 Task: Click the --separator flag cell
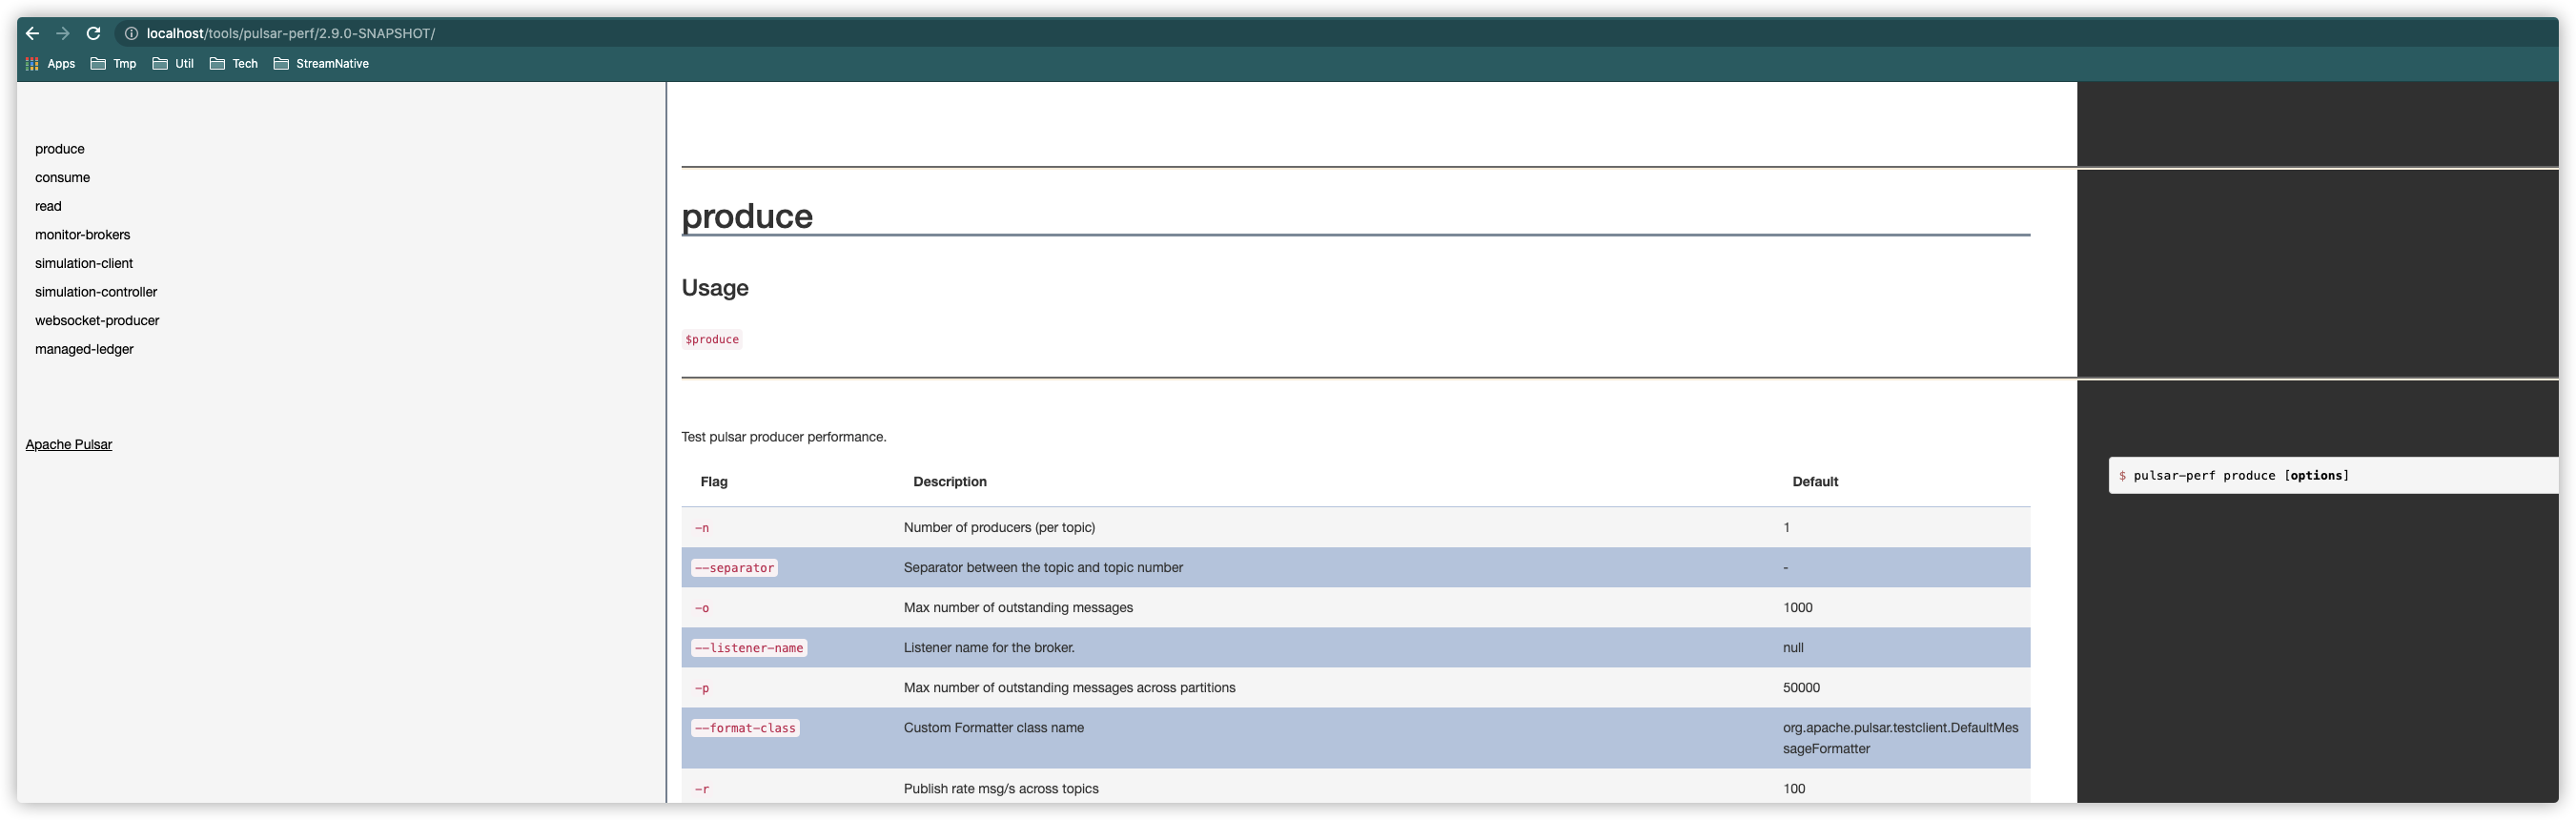point(735,568)
